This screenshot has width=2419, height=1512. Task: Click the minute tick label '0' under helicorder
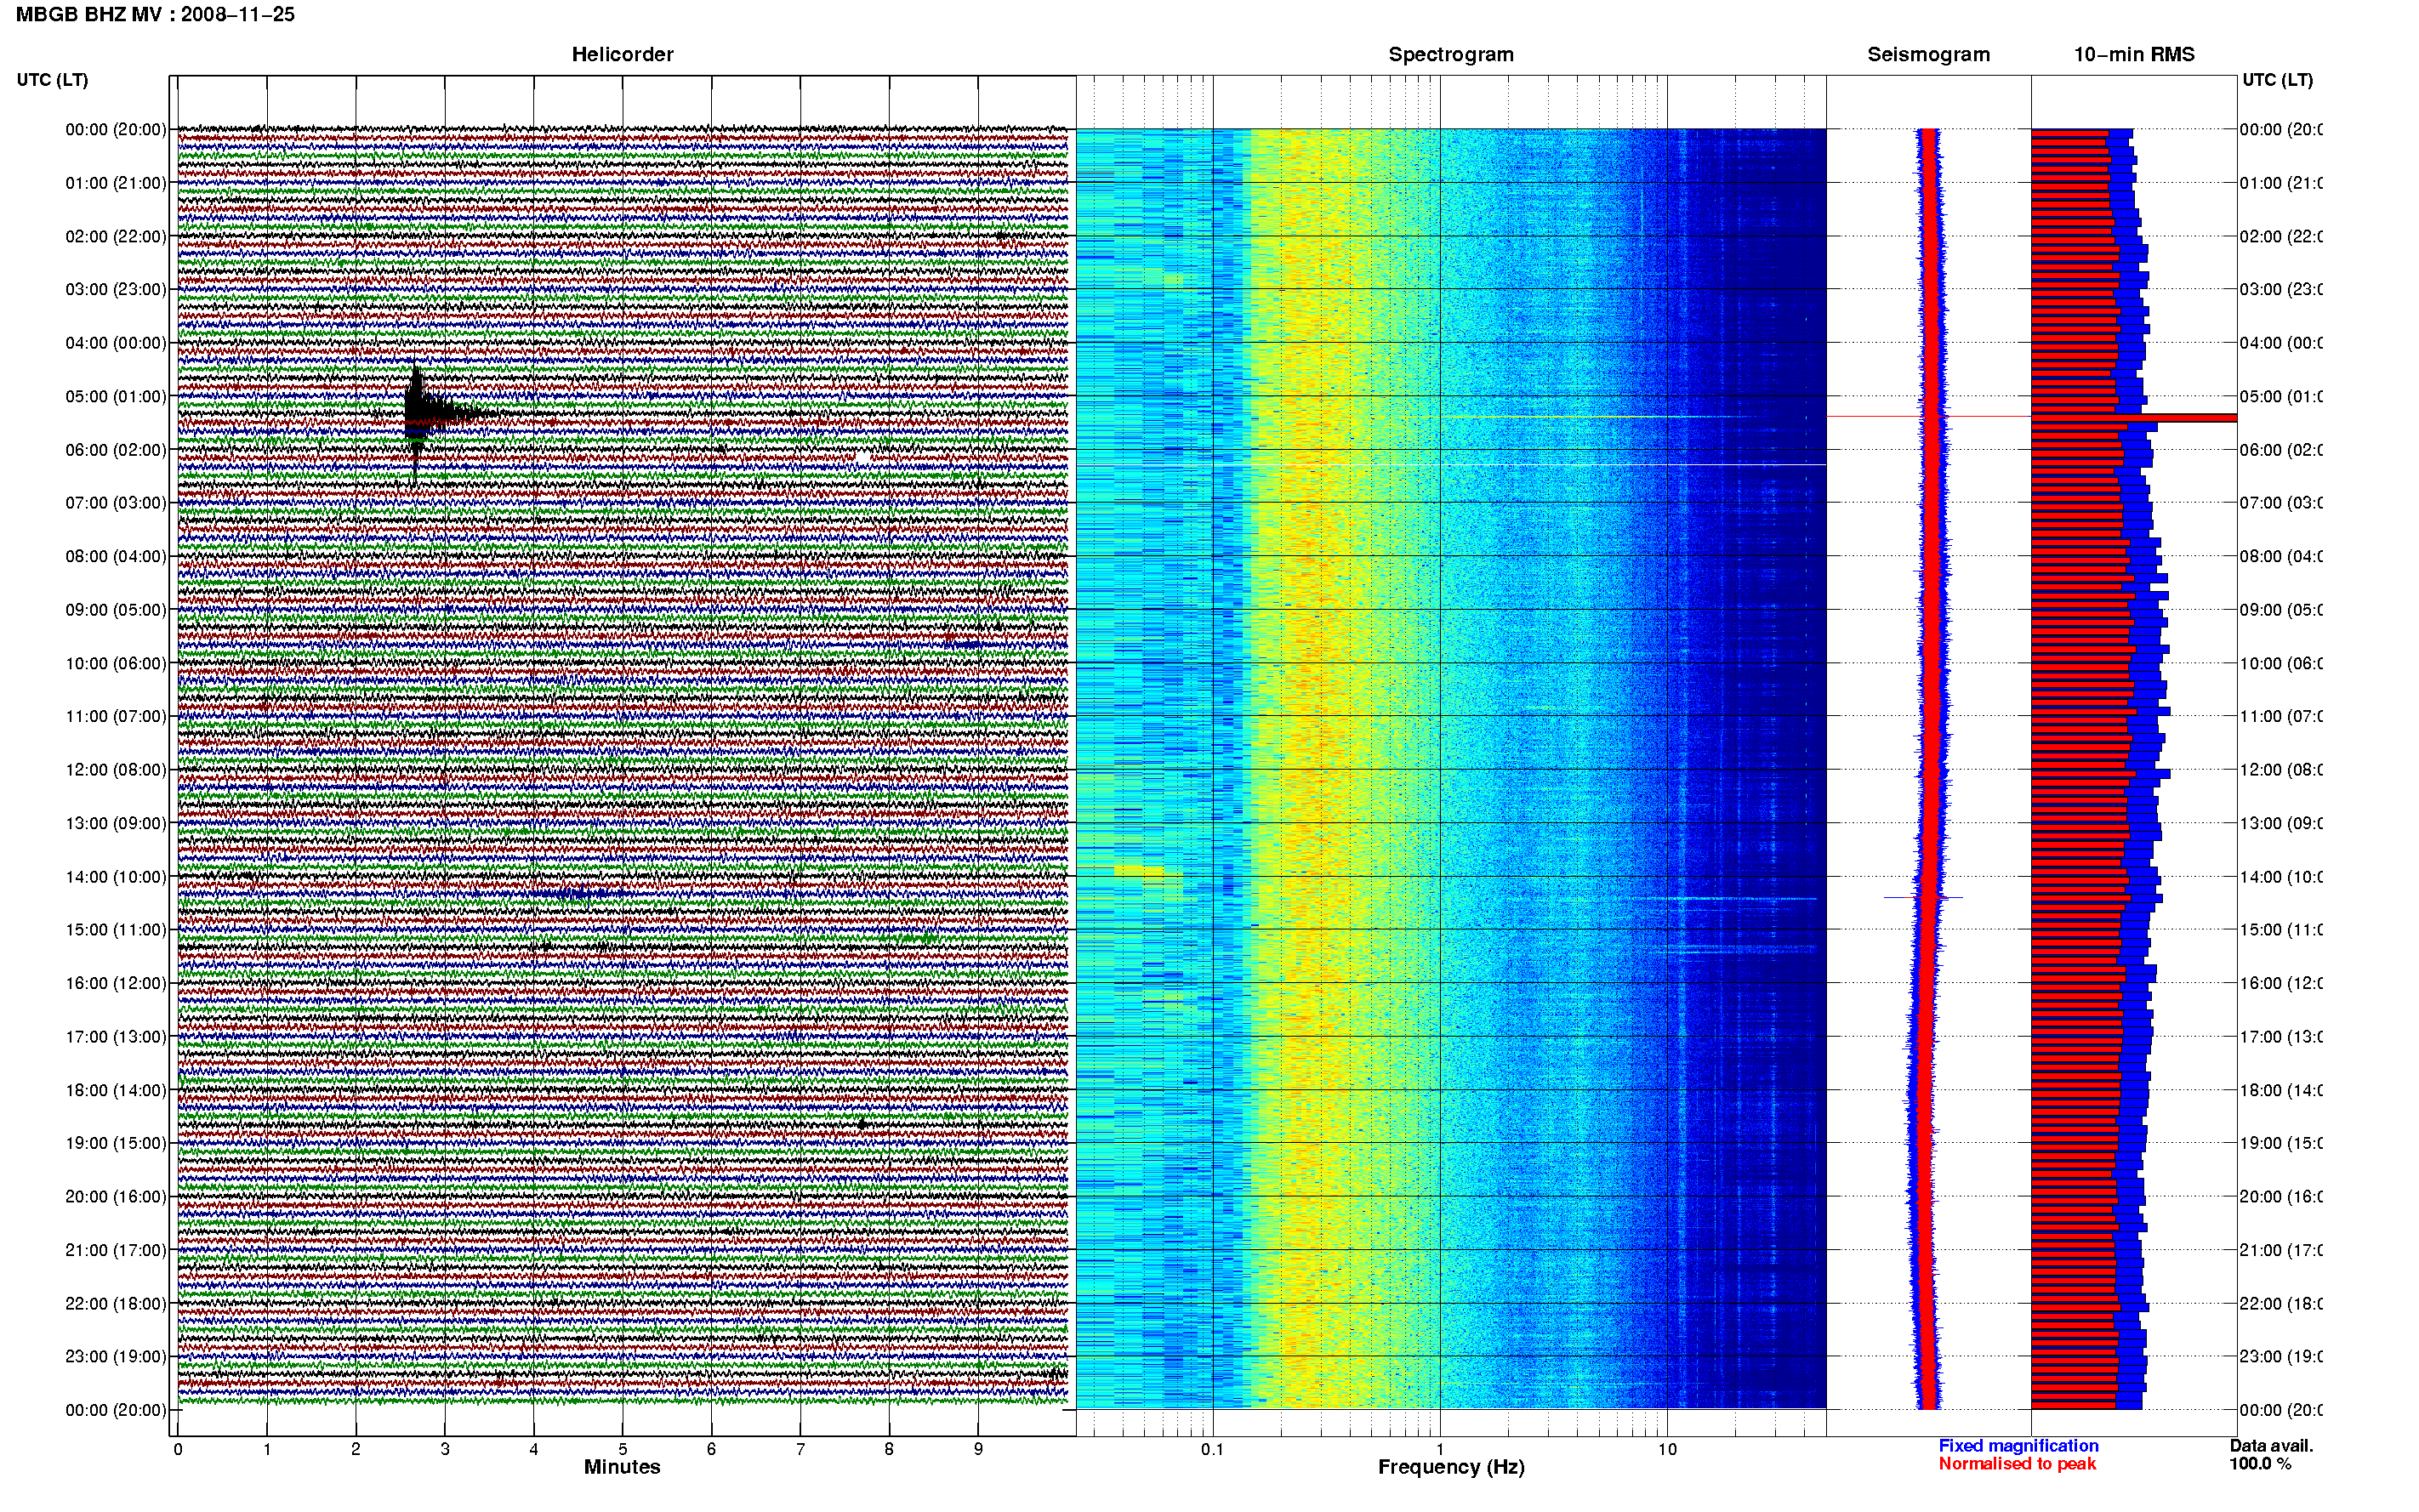(x=178, y=1449)
